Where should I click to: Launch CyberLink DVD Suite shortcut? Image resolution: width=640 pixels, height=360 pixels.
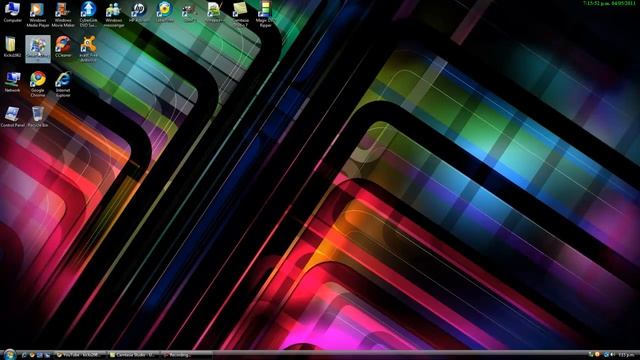coord(88,15)
